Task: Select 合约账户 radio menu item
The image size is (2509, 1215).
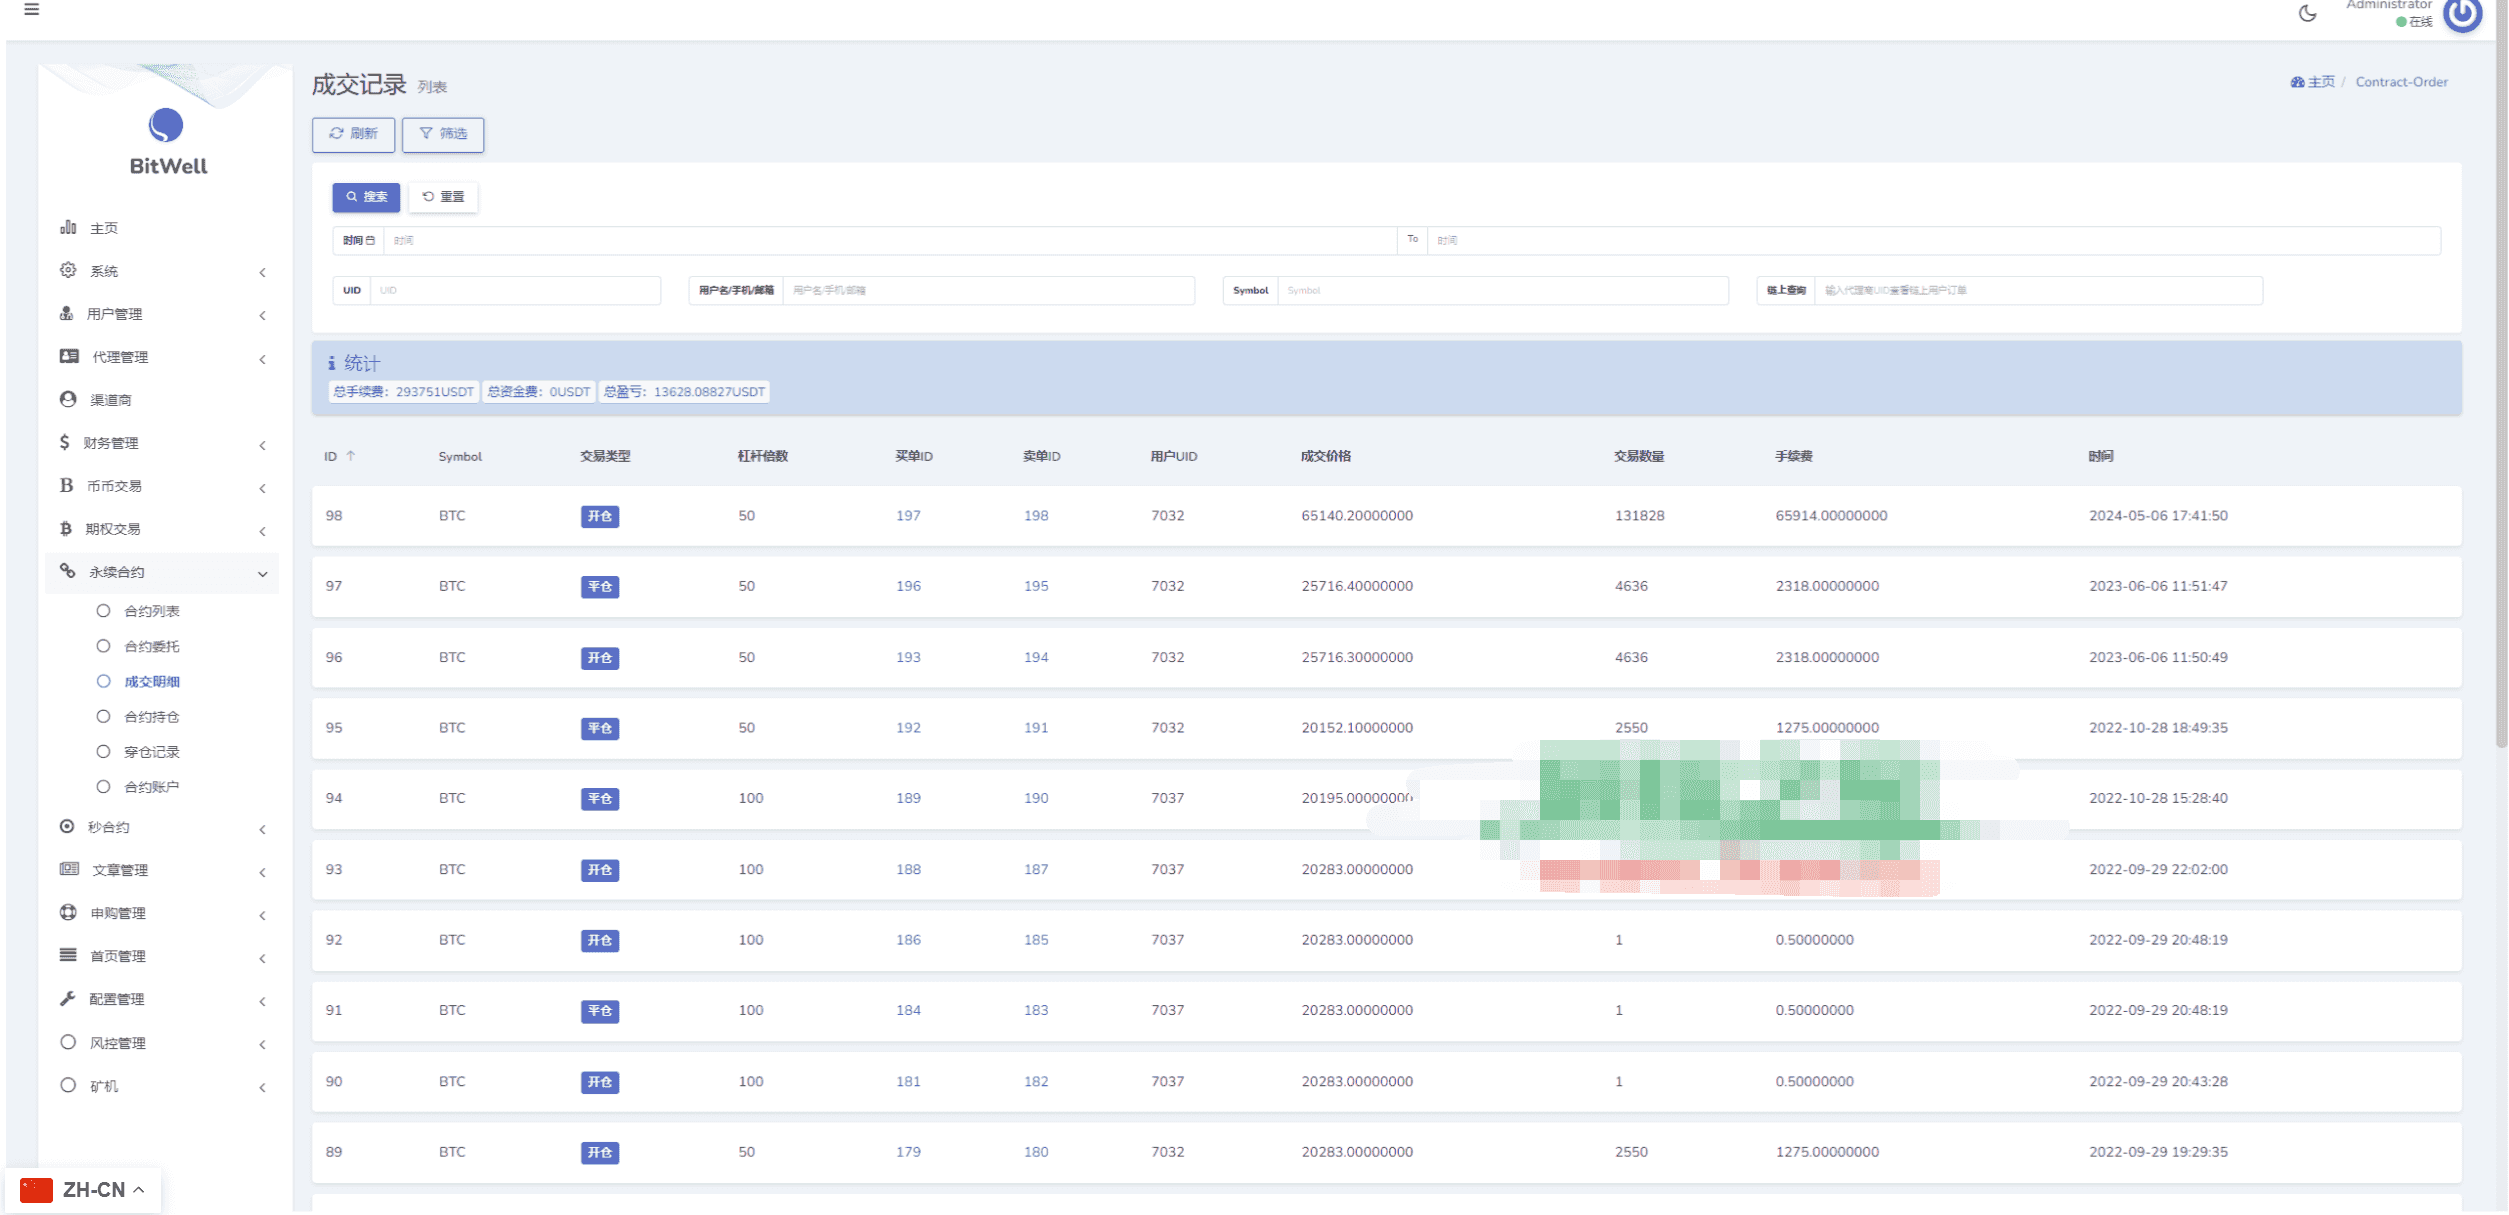Action: pyautogui.click(x=138, y=786)
